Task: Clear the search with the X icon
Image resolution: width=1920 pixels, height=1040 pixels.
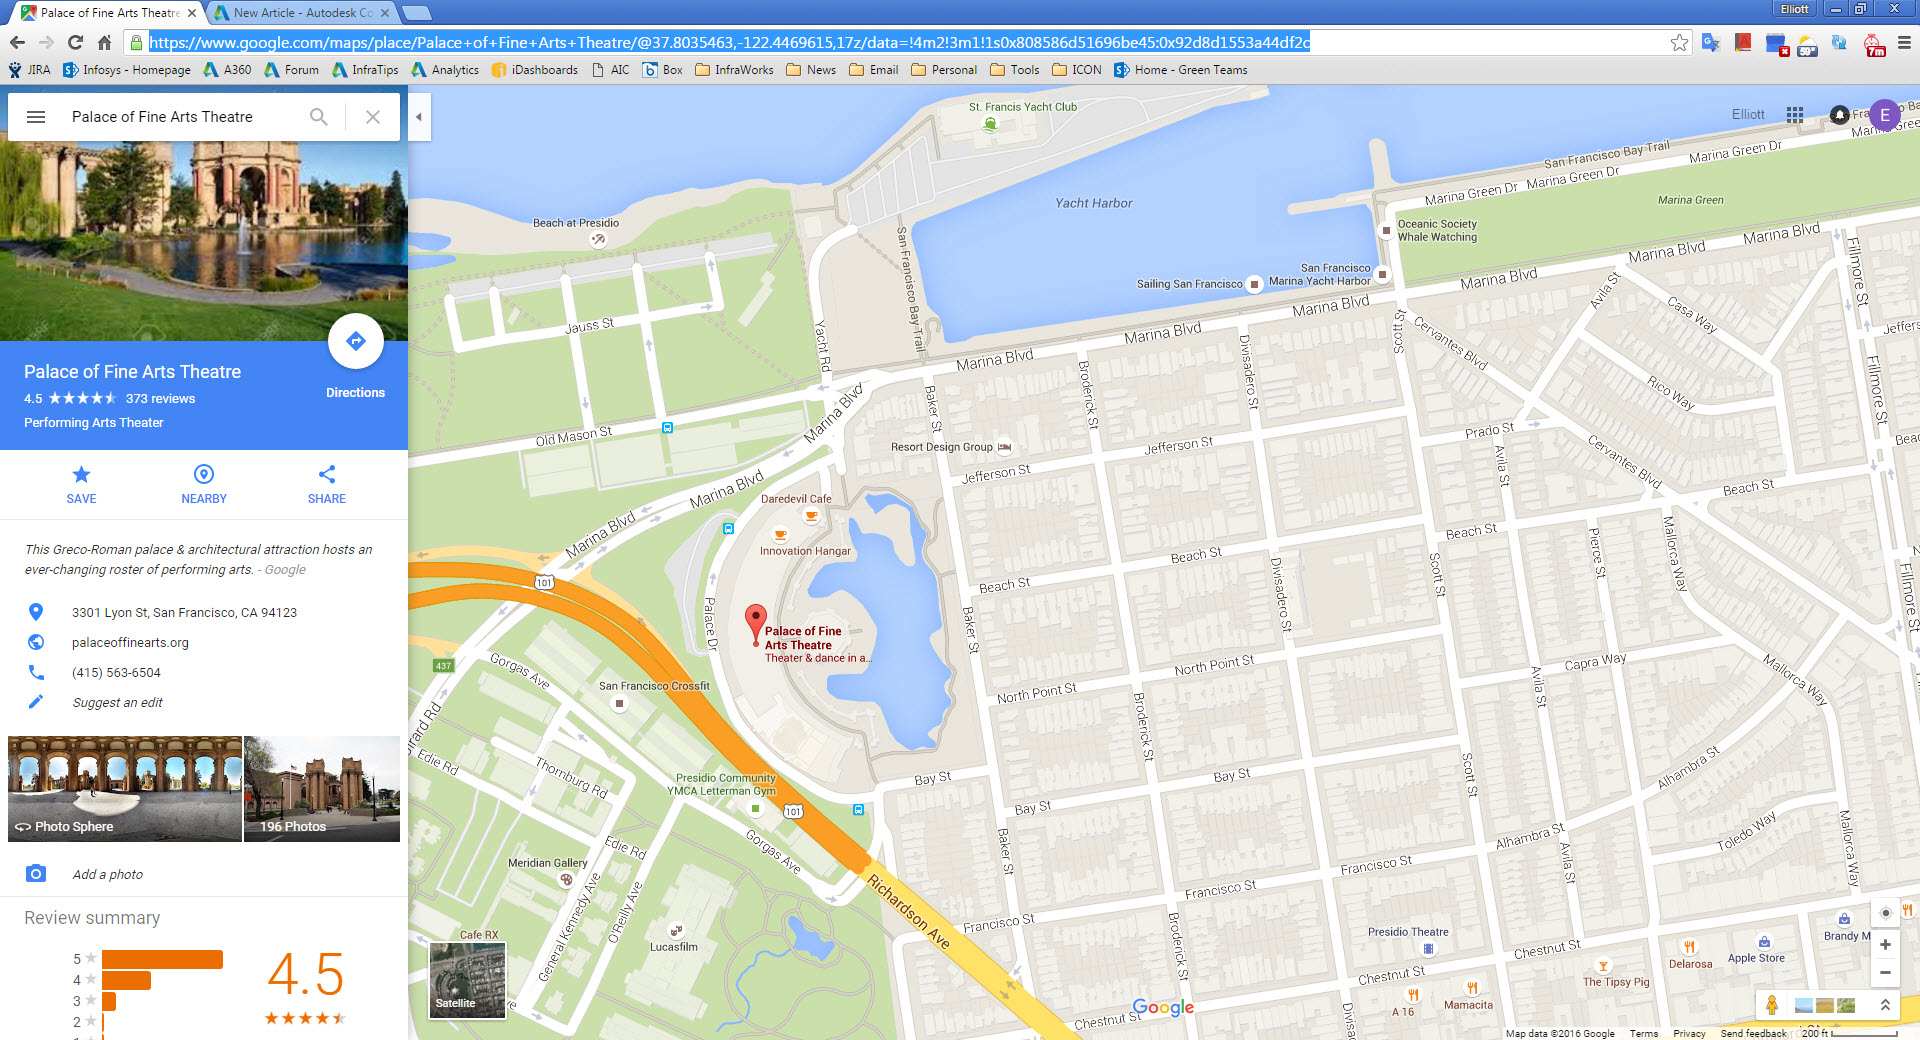Action: click(373, 117)
